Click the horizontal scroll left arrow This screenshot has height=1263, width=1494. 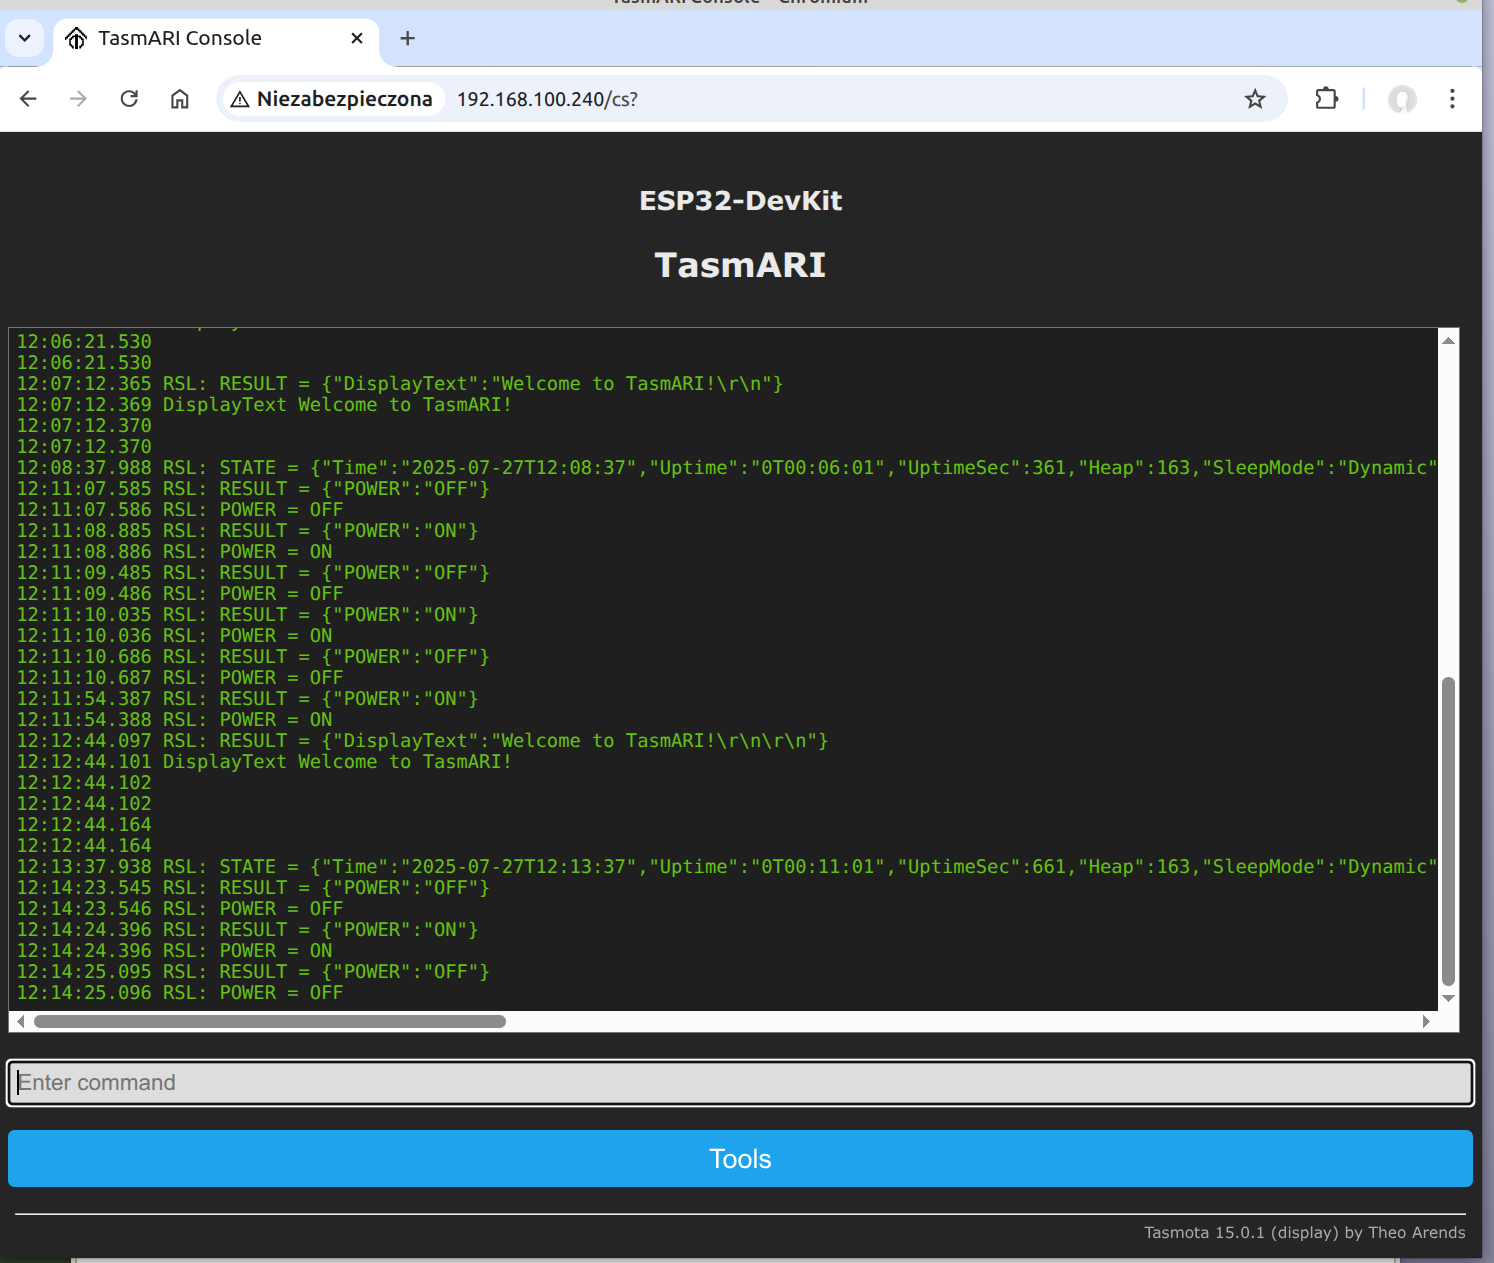tap(21, 1021)
